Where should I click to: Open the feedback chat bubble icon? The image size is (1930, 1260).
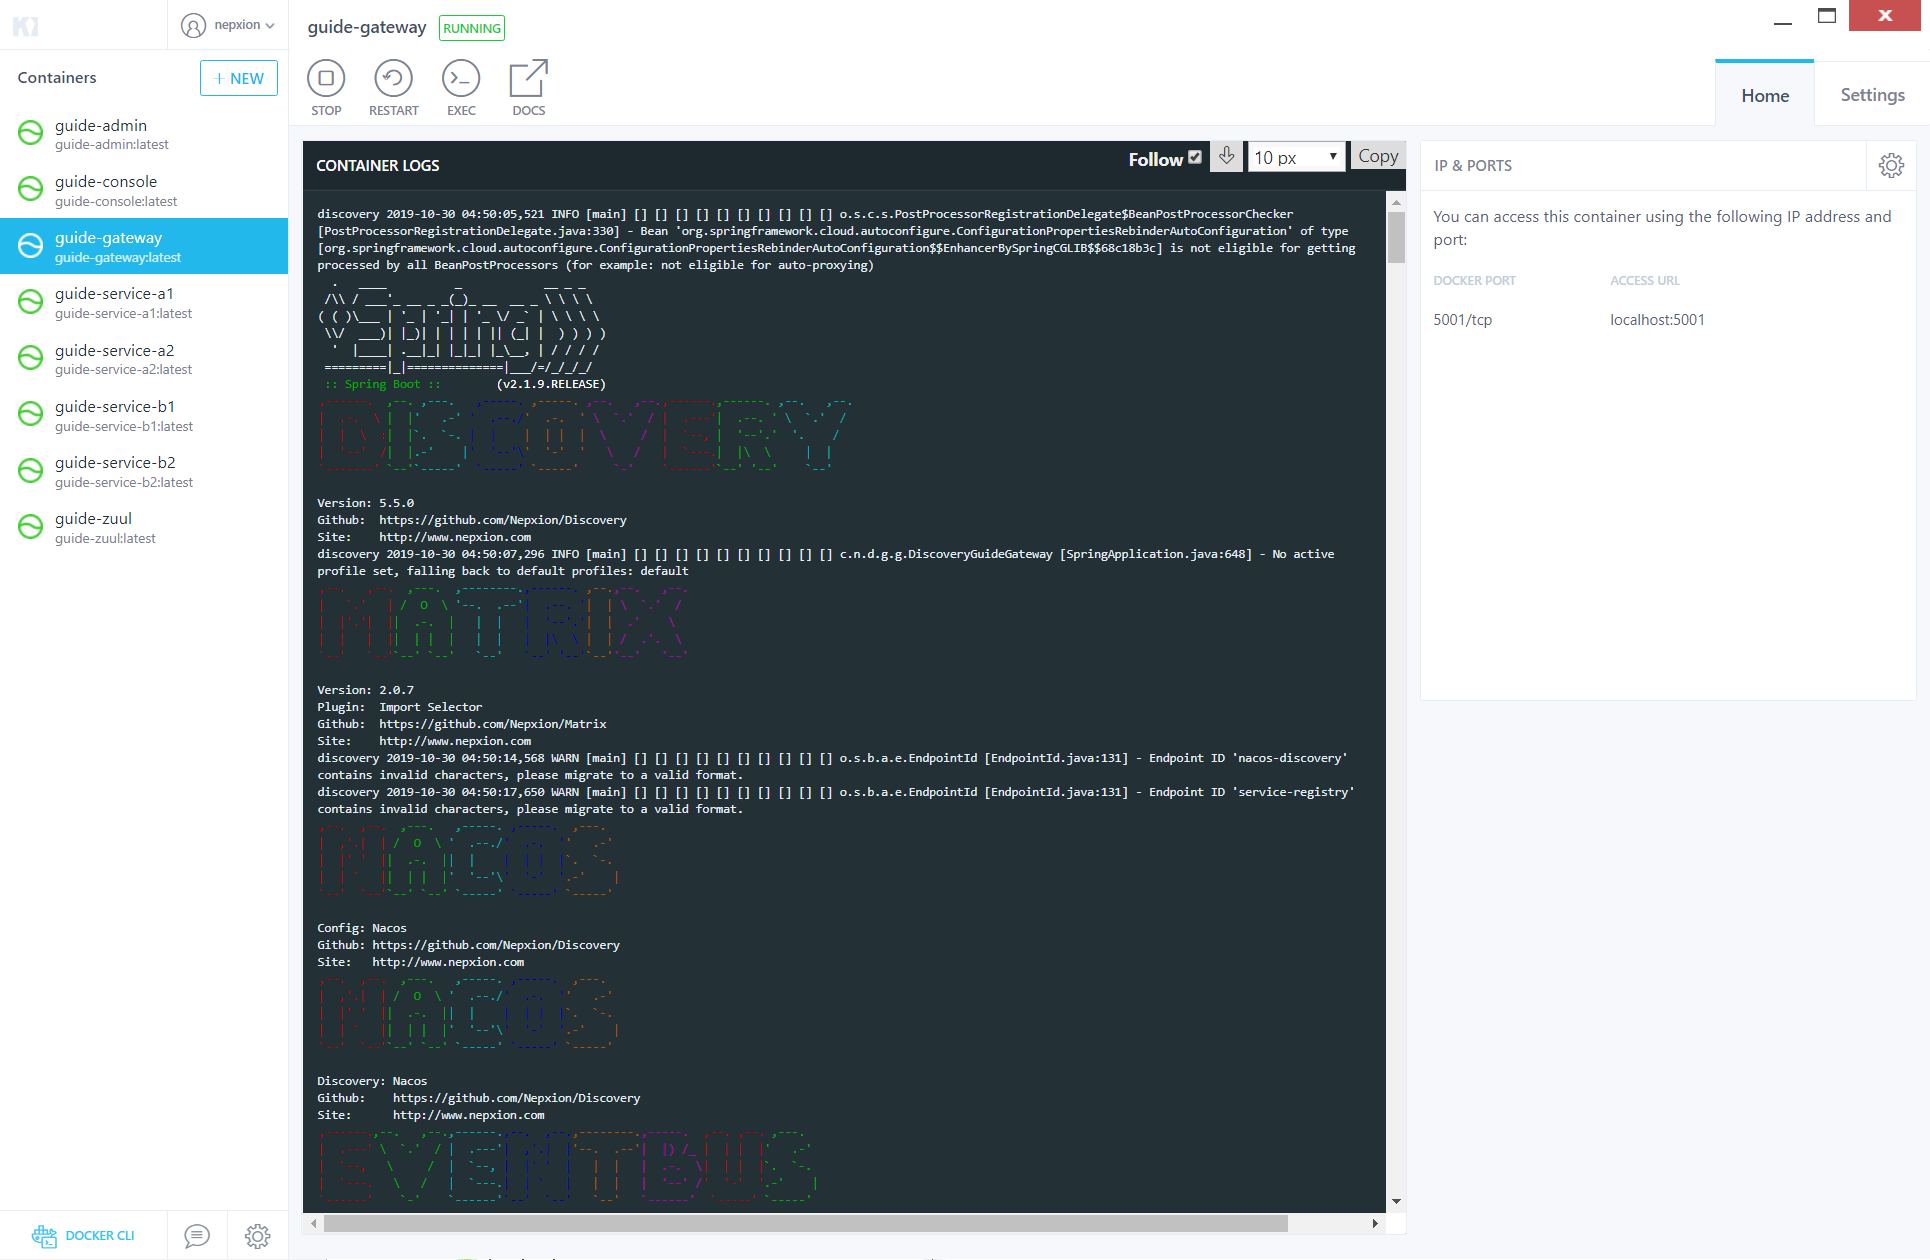(197, 1236)
